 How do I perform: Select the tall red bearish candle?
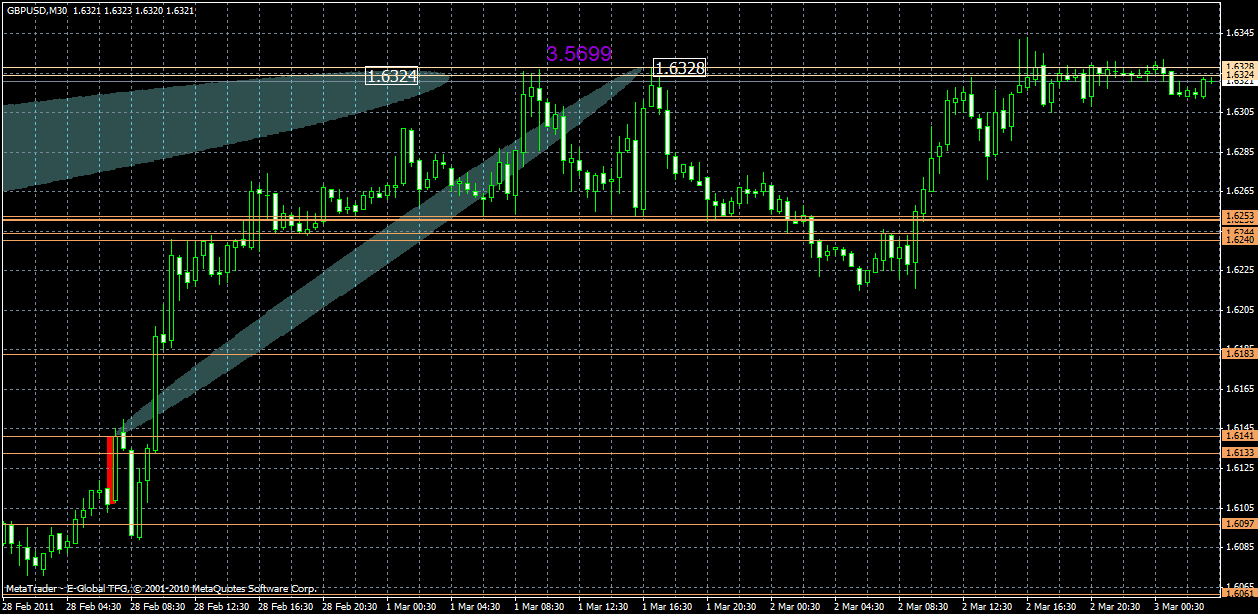112,470
